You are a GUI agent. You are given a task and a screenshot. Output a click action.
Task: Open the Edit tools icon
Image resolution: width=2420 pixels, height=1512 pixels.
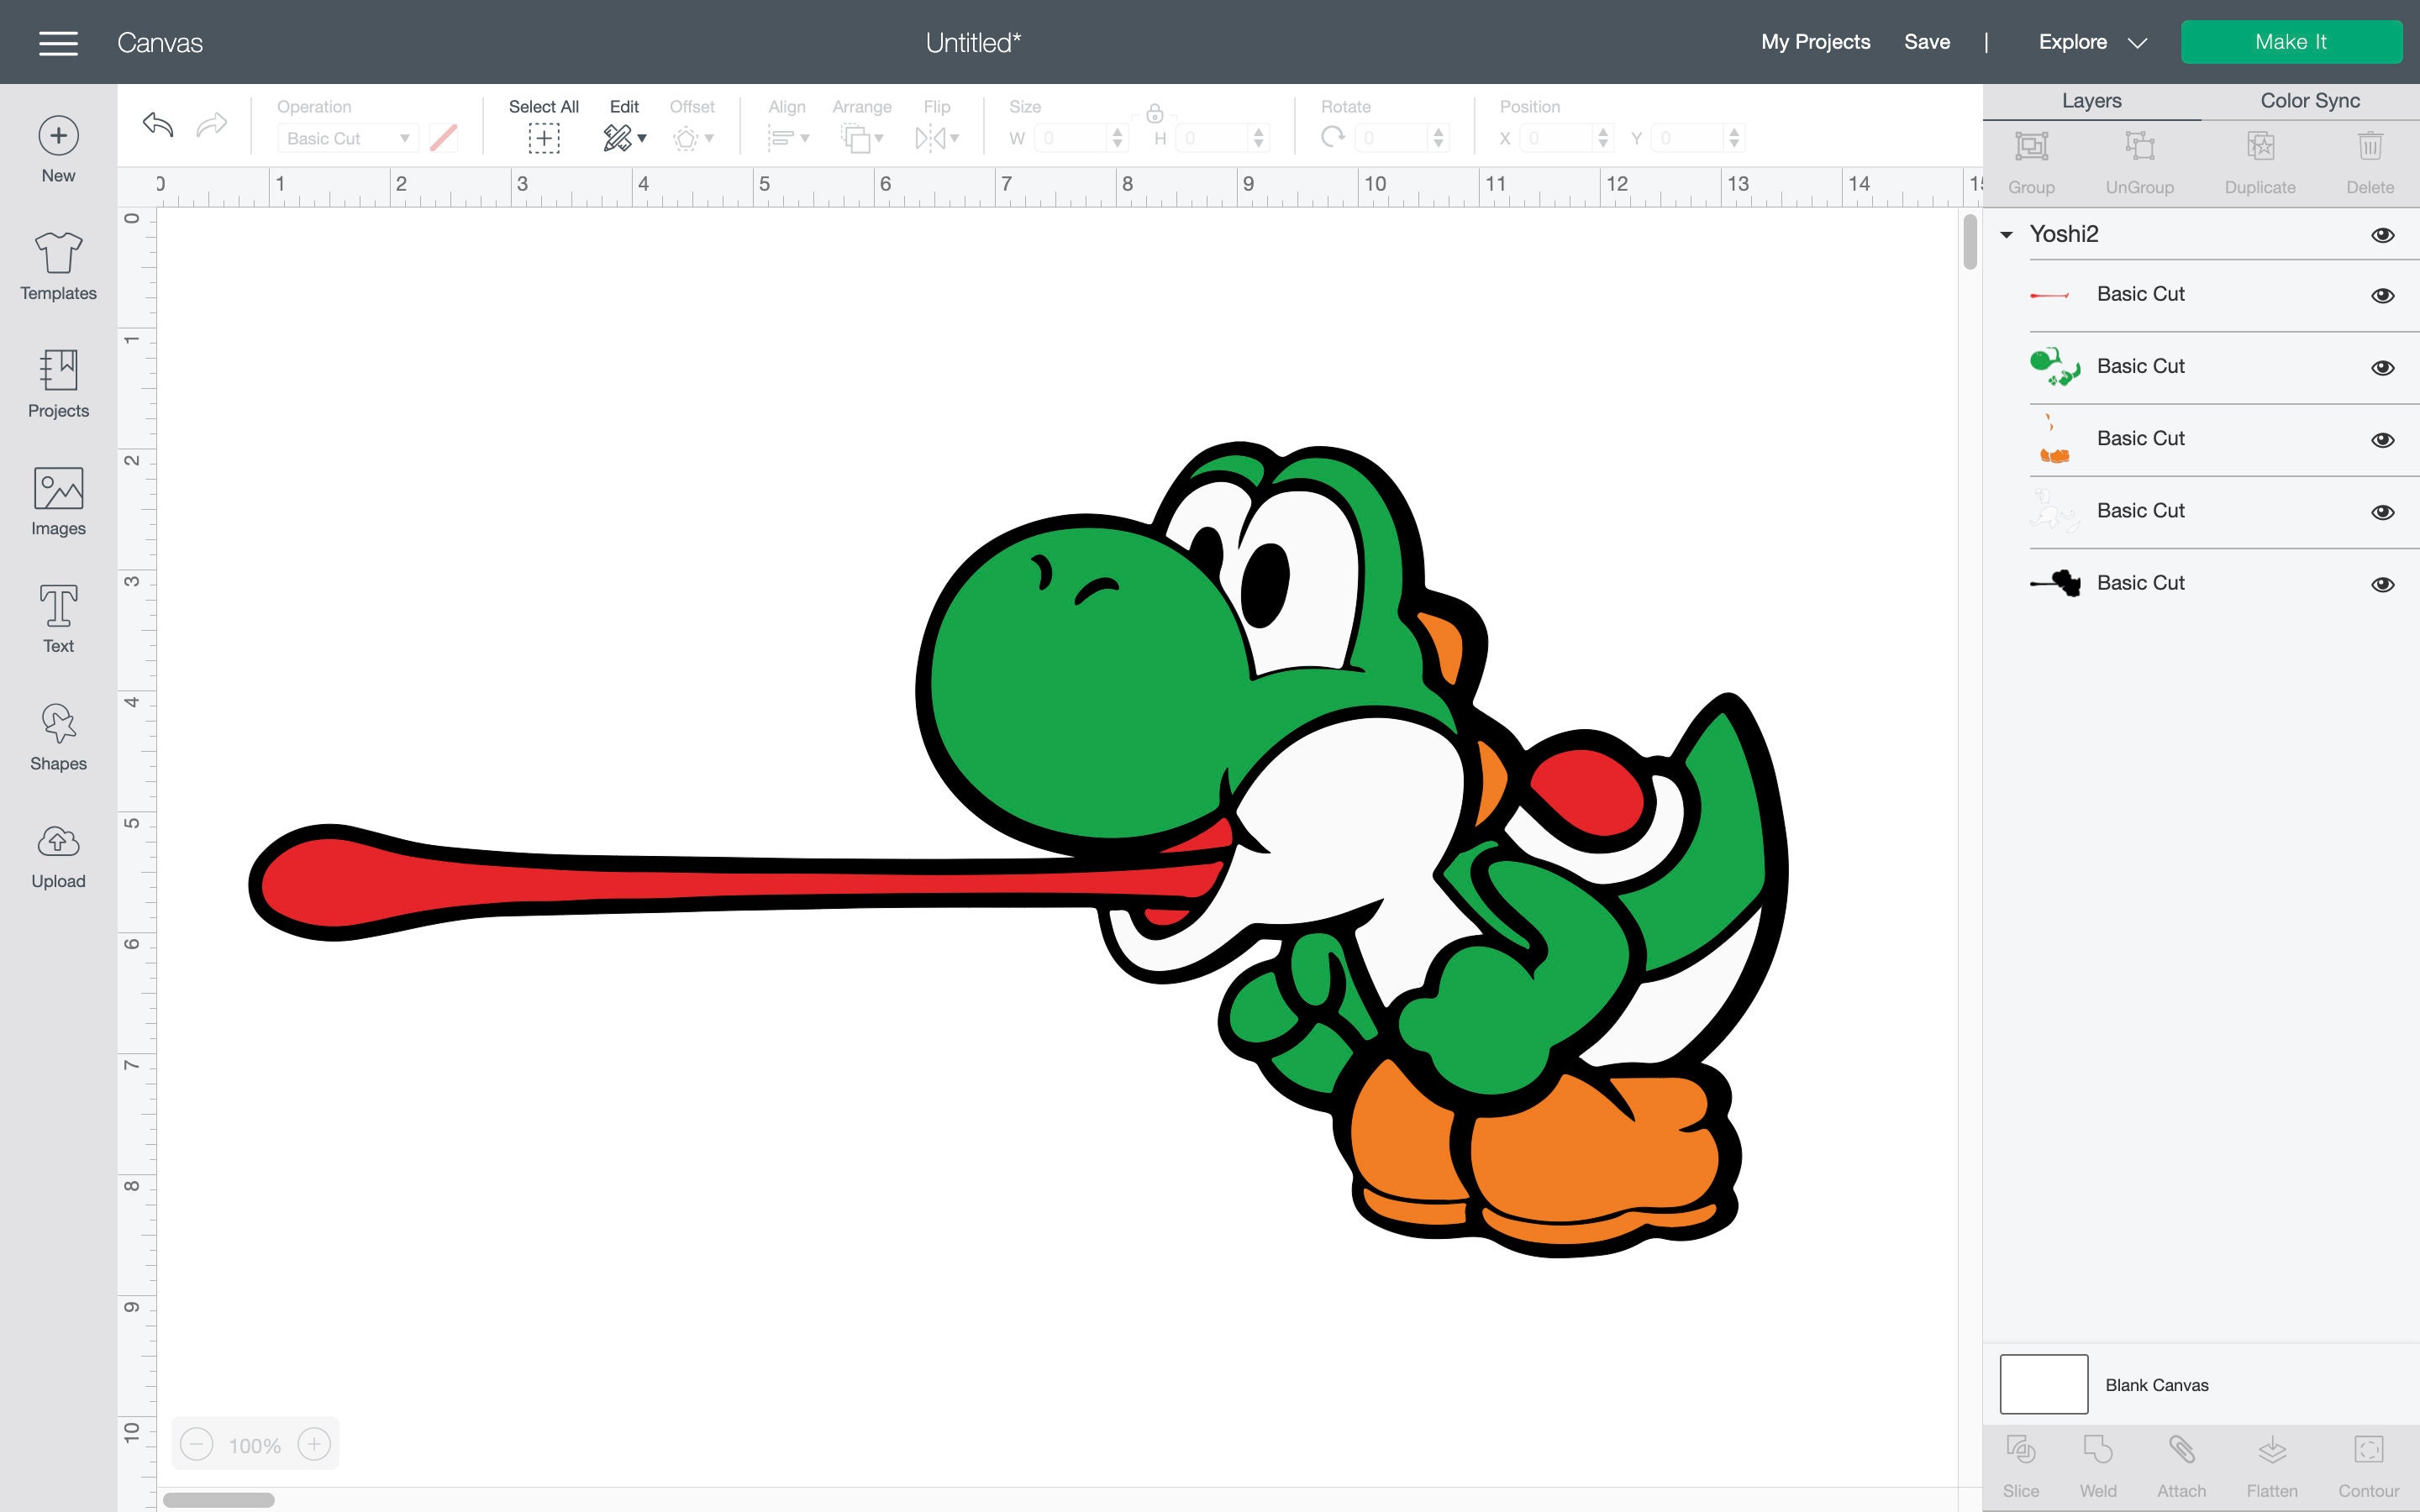point(617,138)
